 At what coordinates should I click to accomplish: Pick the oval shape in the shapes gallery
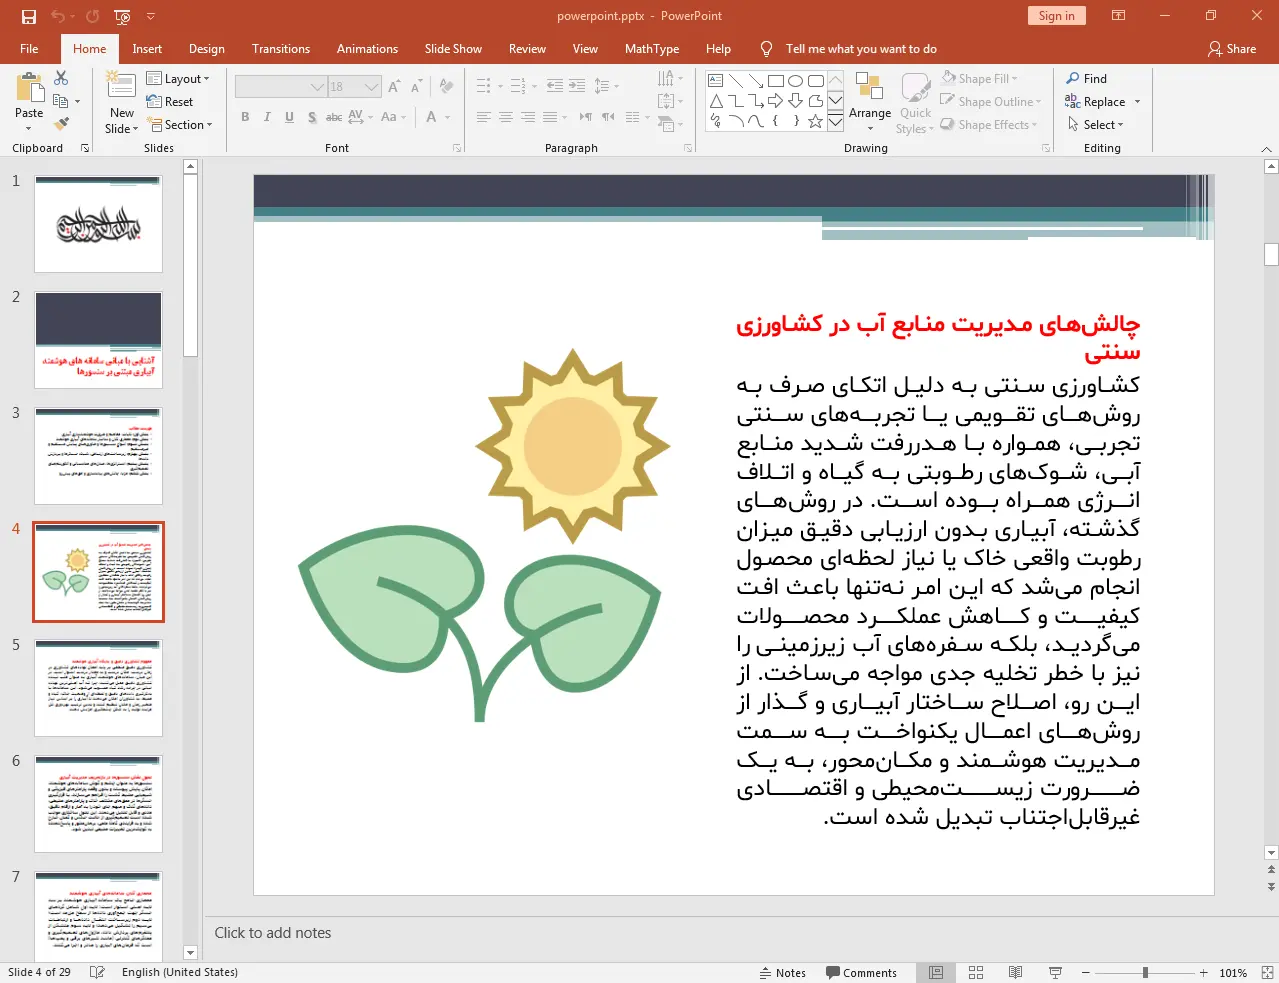click(796, 81)
